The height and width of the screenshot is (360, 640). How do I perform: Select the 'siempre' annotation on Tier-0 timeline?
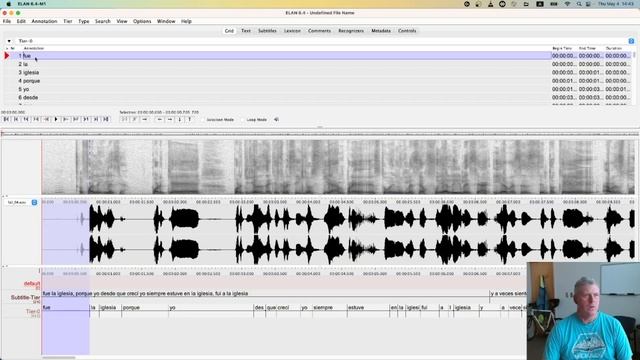329,308
